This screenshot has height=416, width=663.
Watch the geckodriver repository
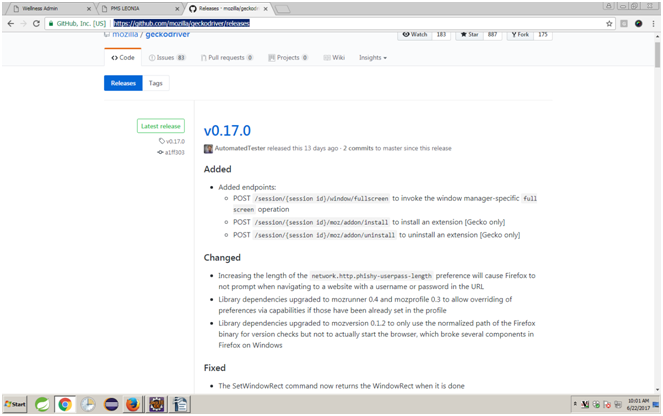pos(415,35)
